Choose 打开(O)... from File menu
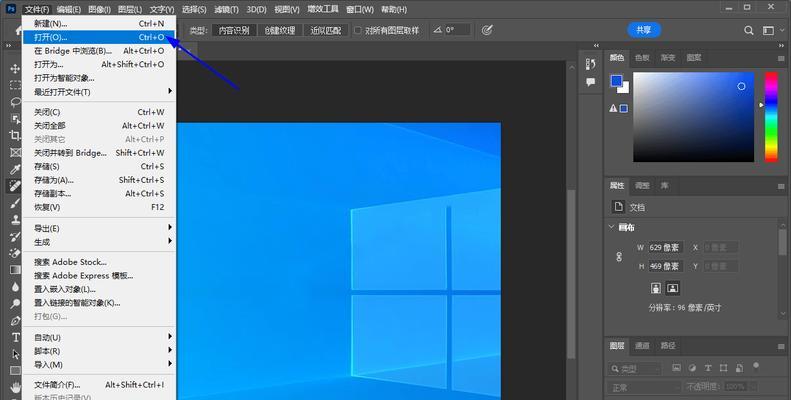 (x=100, y=37)
